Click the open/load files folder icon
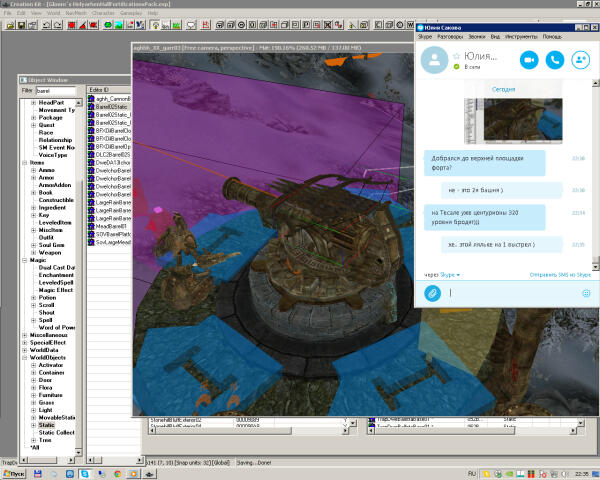The image size is (600, 480). coord(10,25)
